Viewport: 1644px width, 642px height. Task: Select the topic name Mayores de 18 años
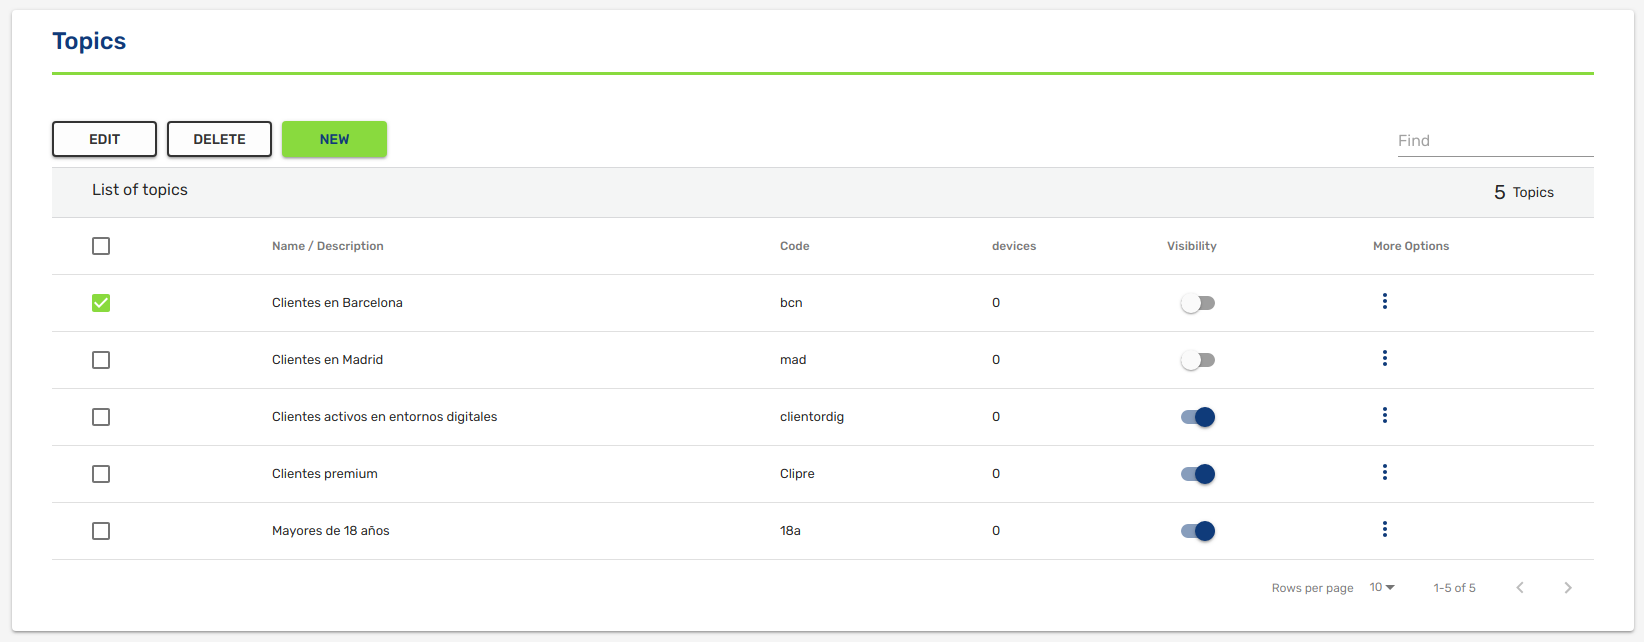(331, 531)
